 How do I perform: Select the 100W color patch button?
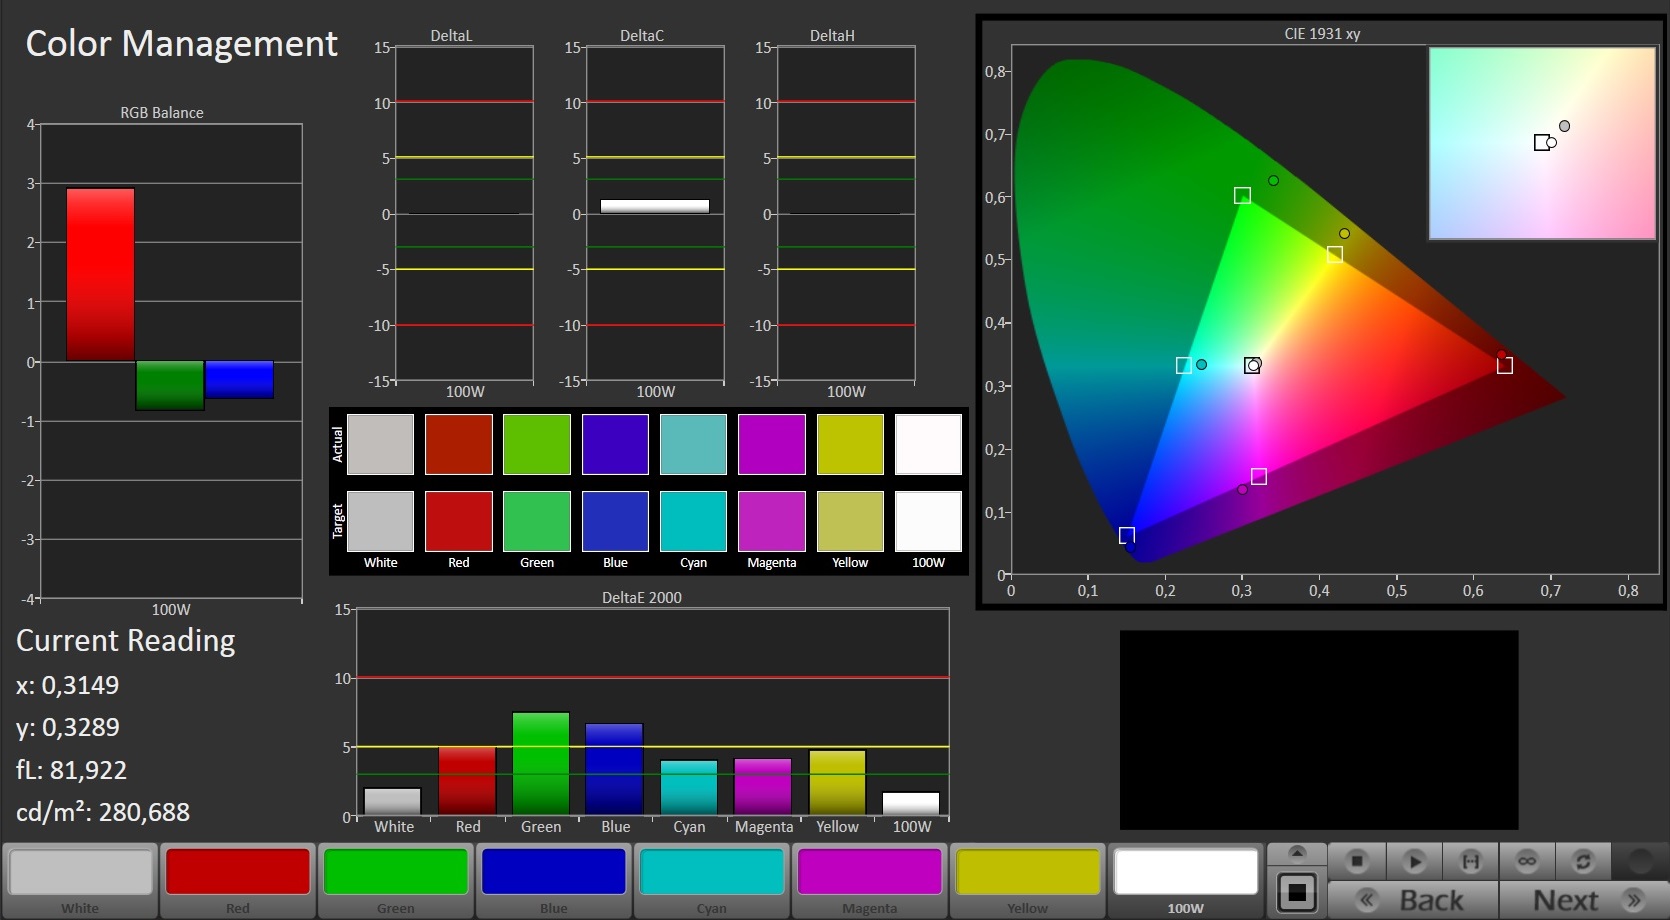click(1186, 880)
